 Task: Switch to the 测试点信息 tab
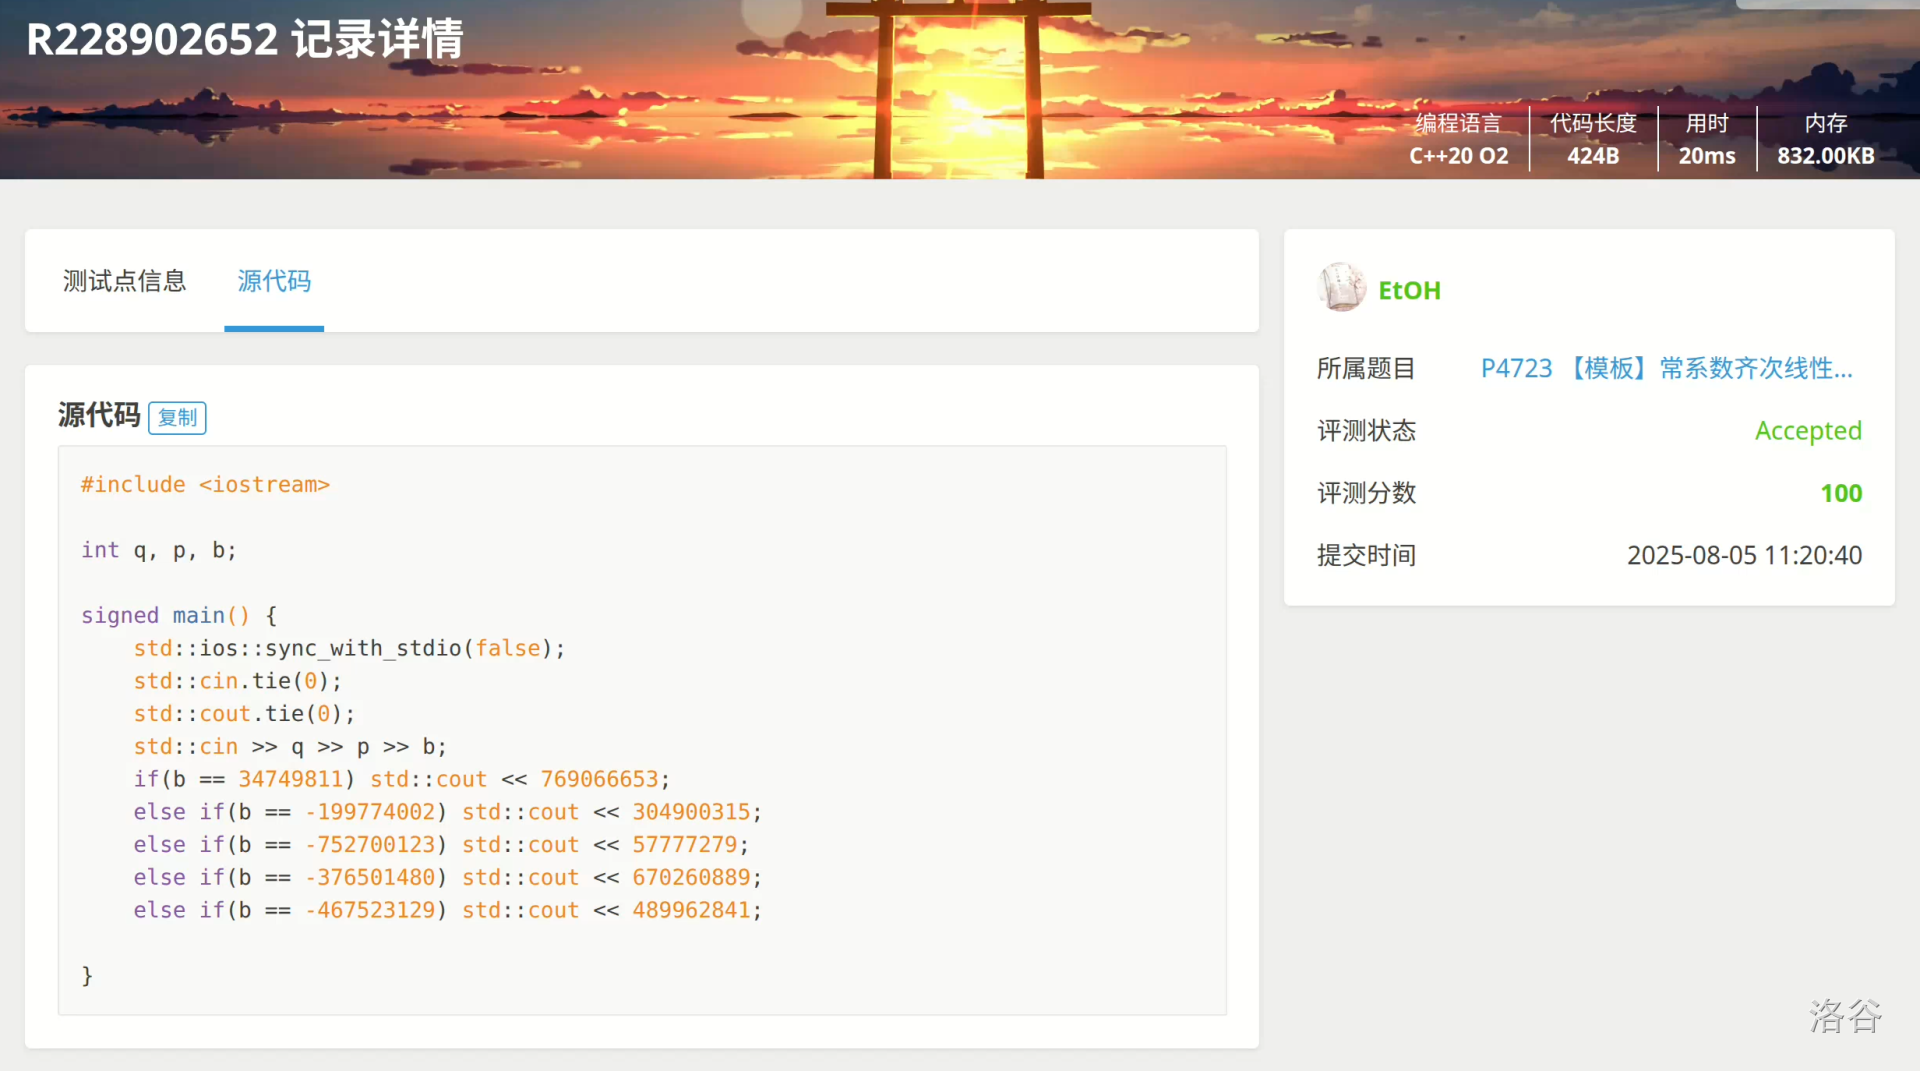(124, 281)
